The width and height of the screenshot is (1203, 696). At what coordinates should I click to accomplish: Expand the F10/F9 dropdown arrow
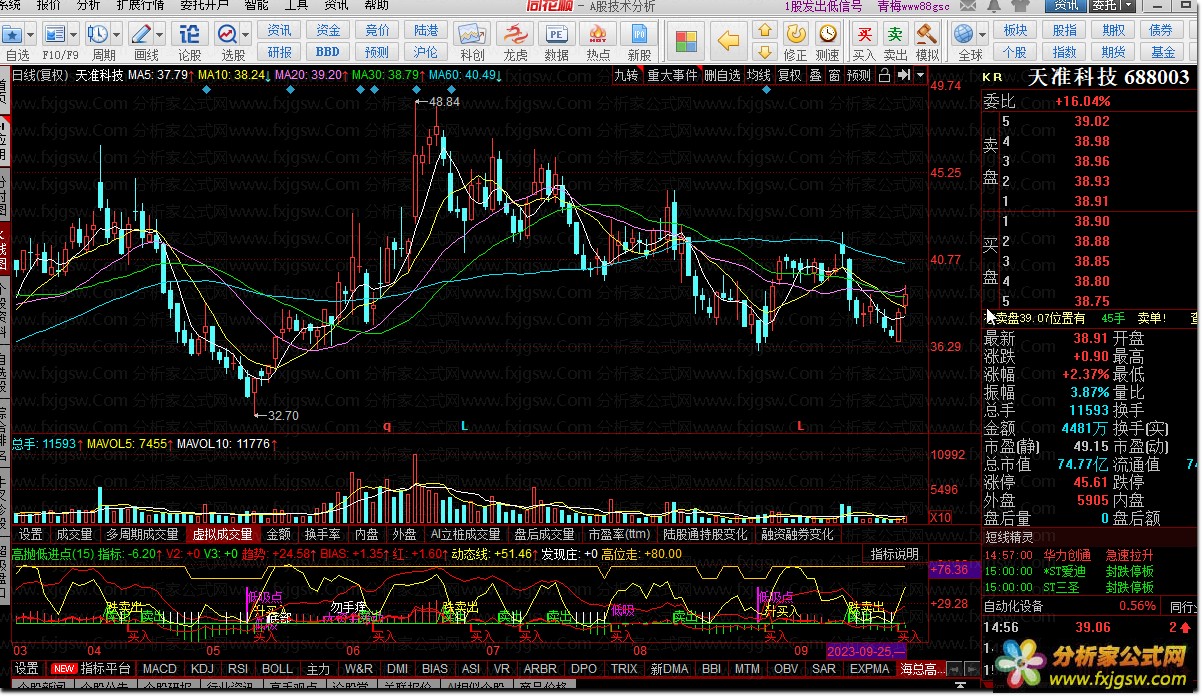(x=75, y=35)
